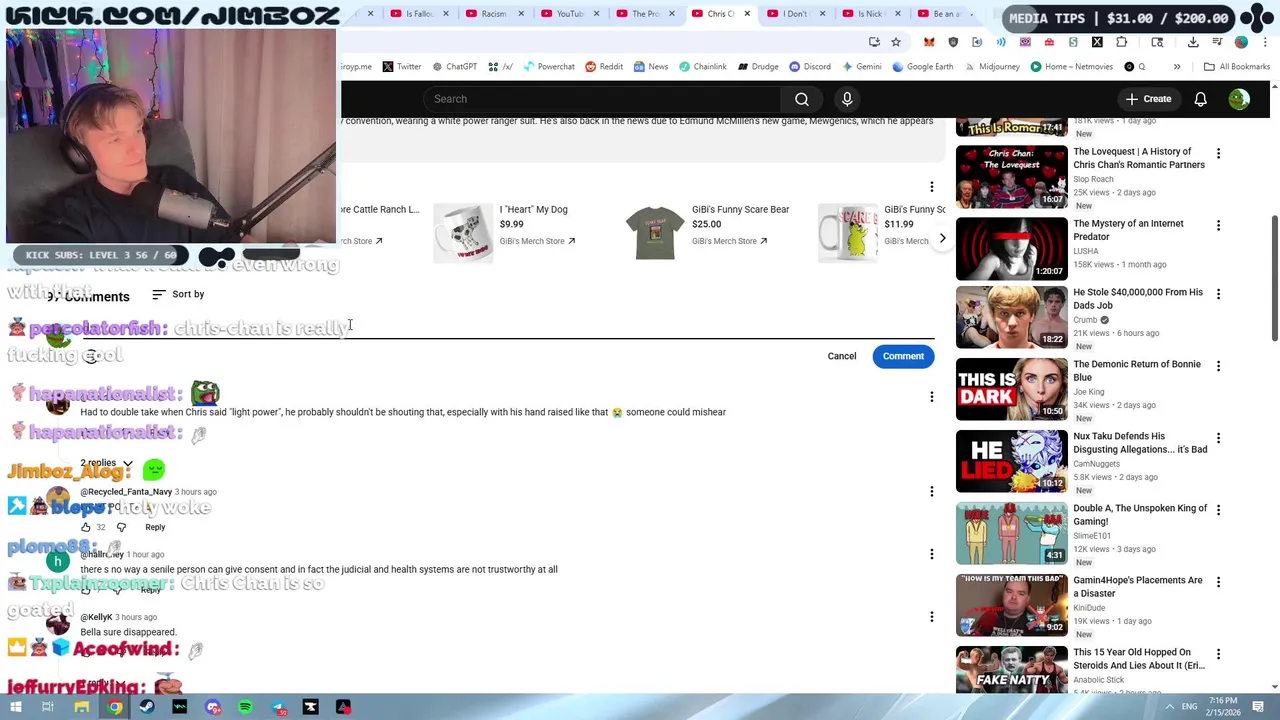Screen dimensions: 1280x720
Task: Open options for Demonic Return of Bonnie Blue
Action: click(x=1218, y=366)
